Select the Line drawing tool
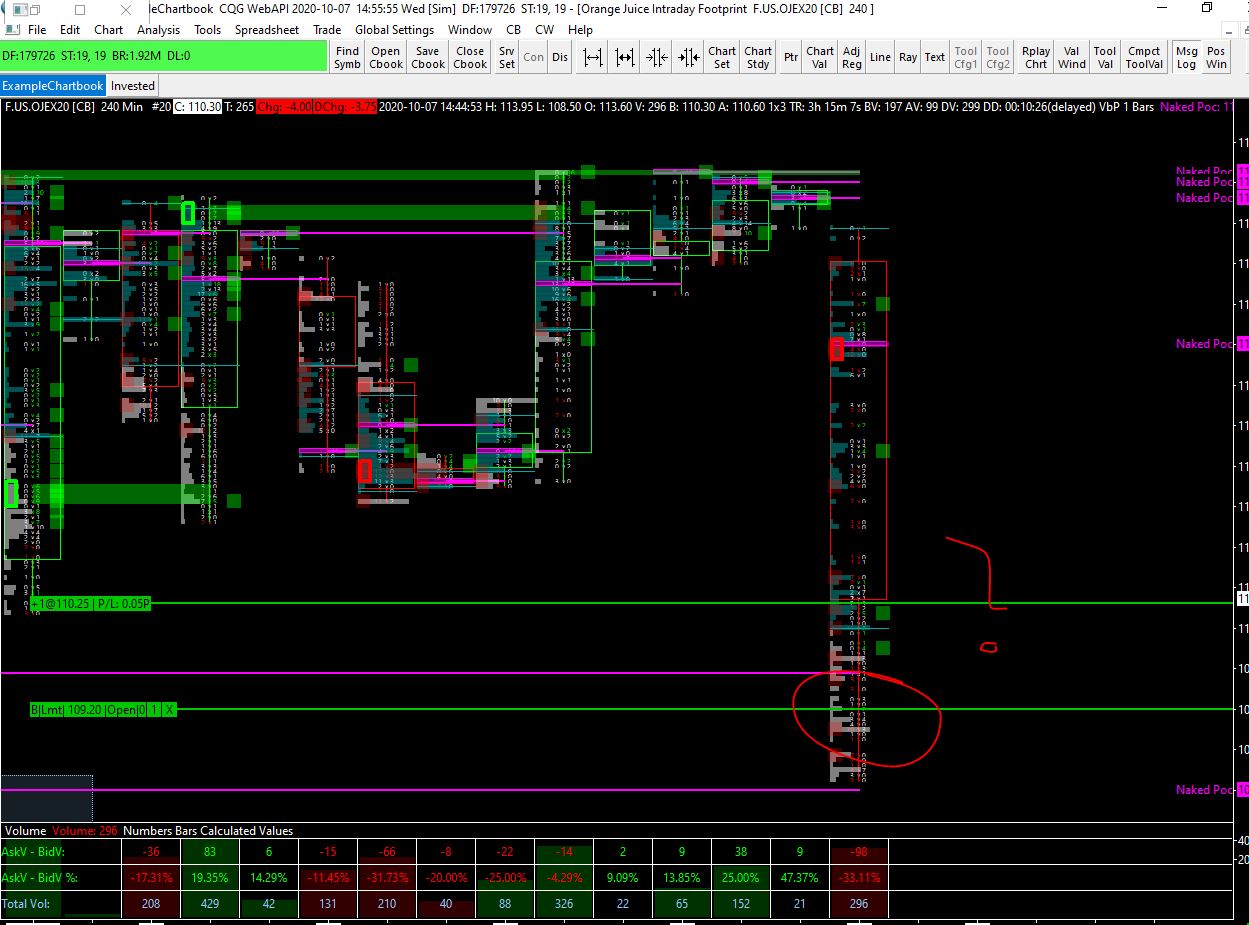The image size is (1249, 925). [880, 57]
